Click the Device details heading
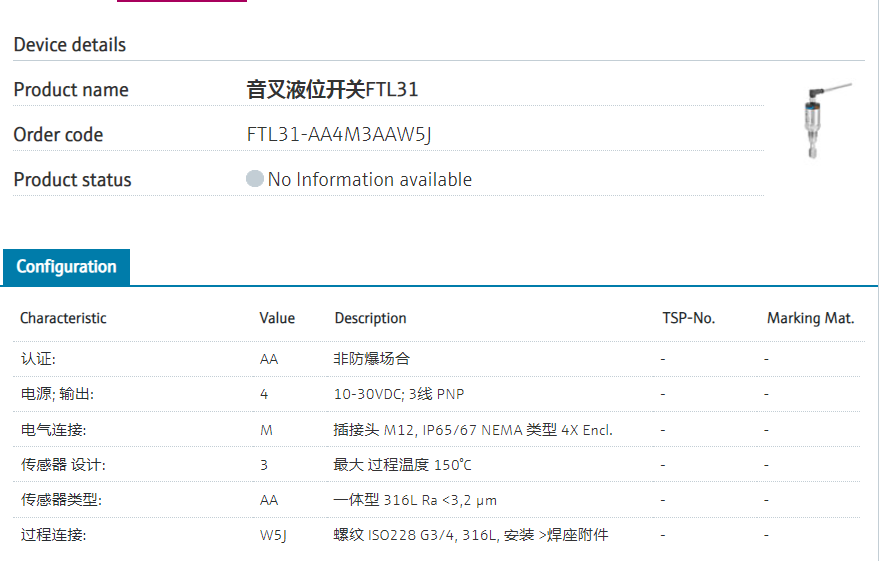The height and width of the screenshot is (561, 883). click(70, 45)
